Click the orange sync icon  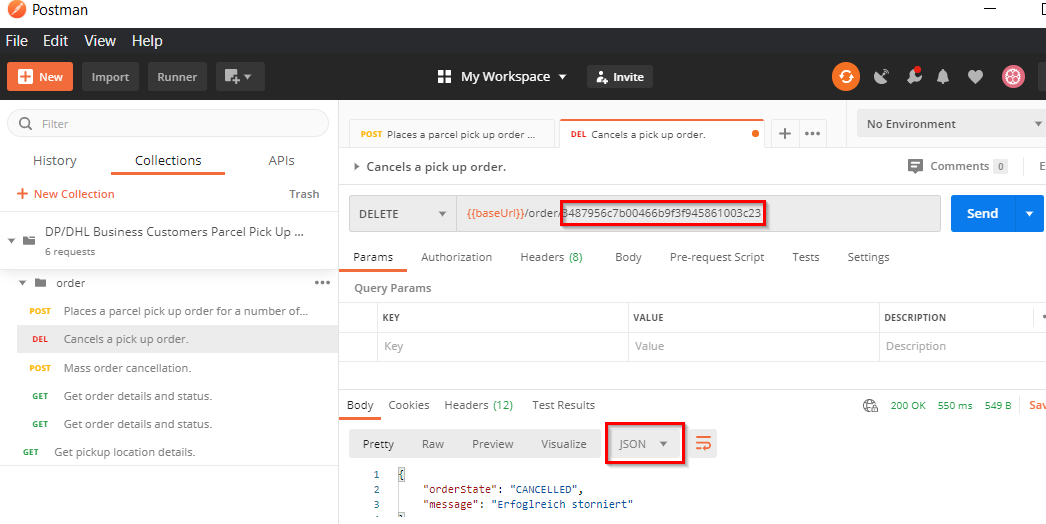[x=846, y=77]
